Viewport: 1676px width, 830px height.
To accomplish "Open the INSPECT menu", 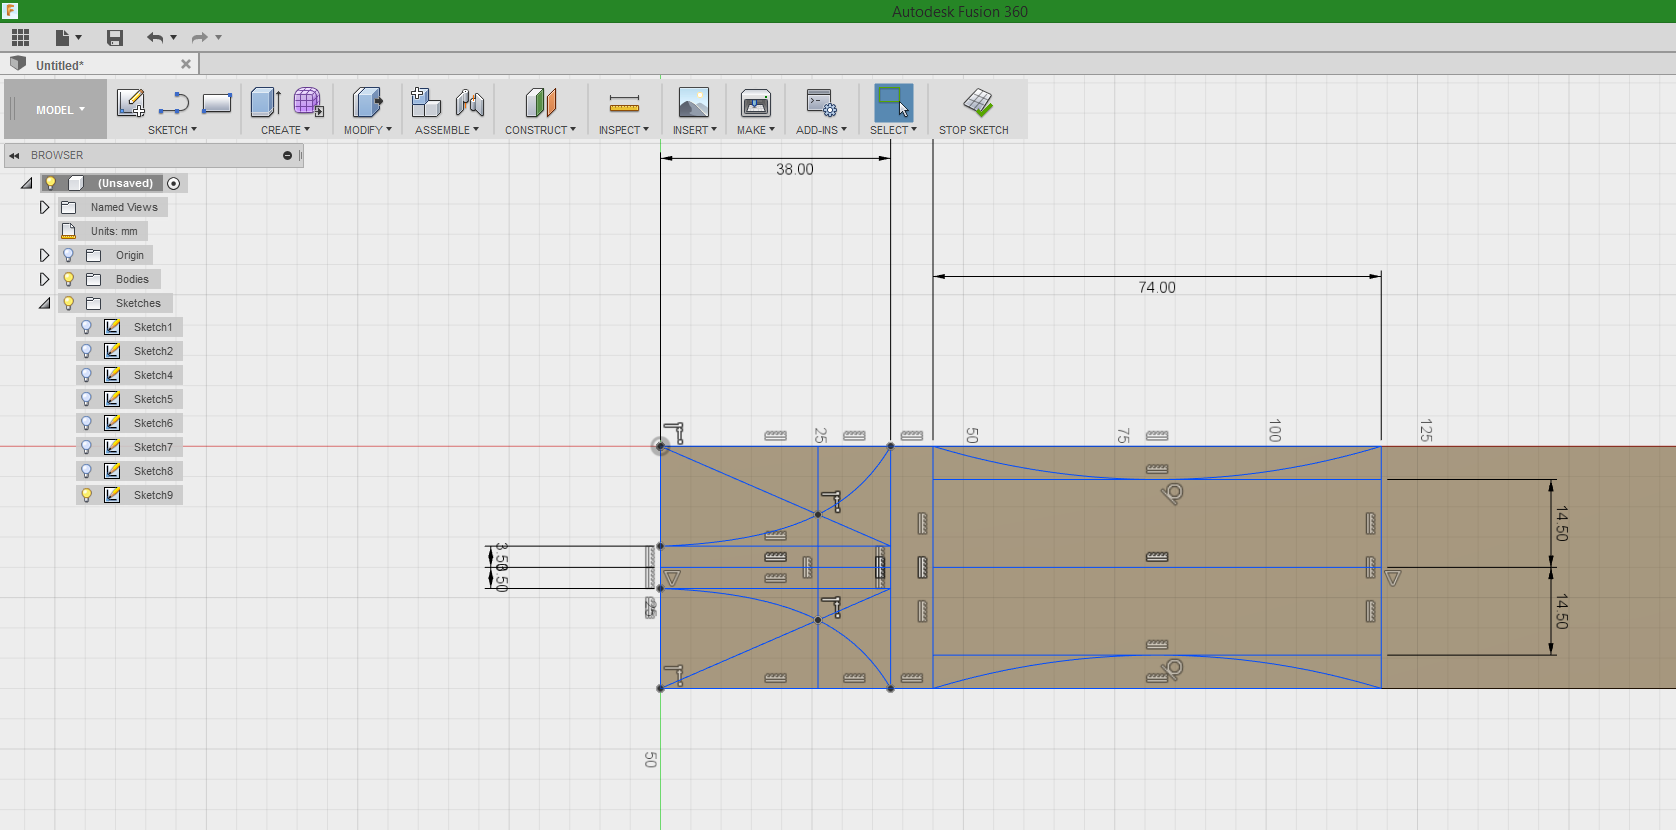I will pyautogui.click(x=624, y=130).
